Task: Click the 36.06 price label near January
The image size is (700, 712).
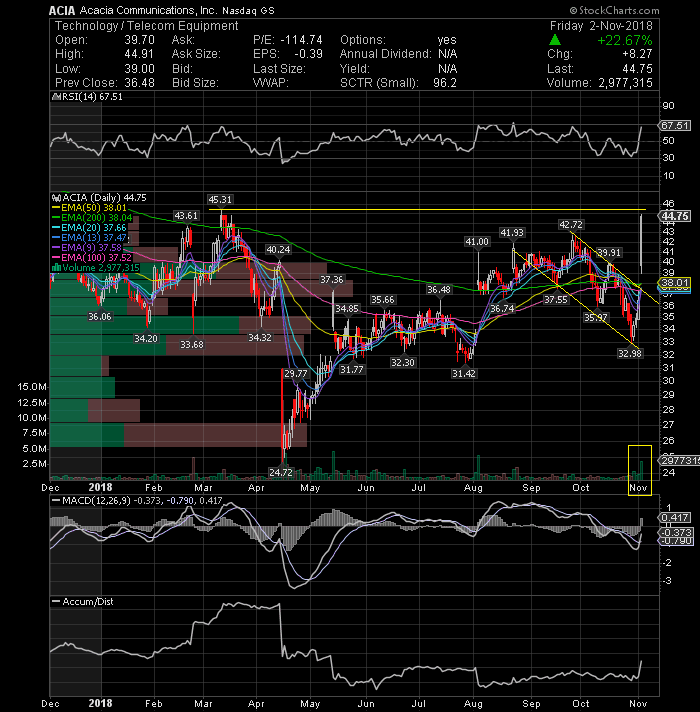Action: [x=99, y=316]
